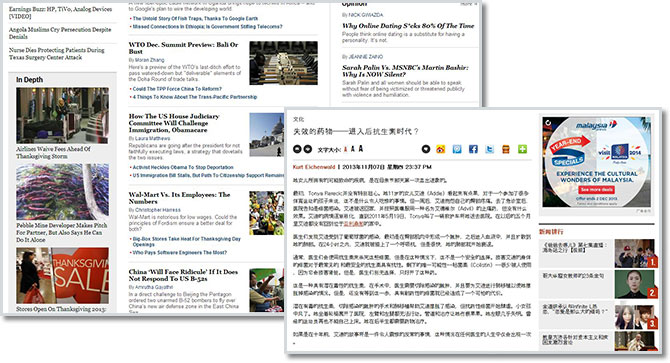The image size is (670, 363).
Task: Select the smallest red A font size
Action: pyautogui.click(x=346, y=149)
